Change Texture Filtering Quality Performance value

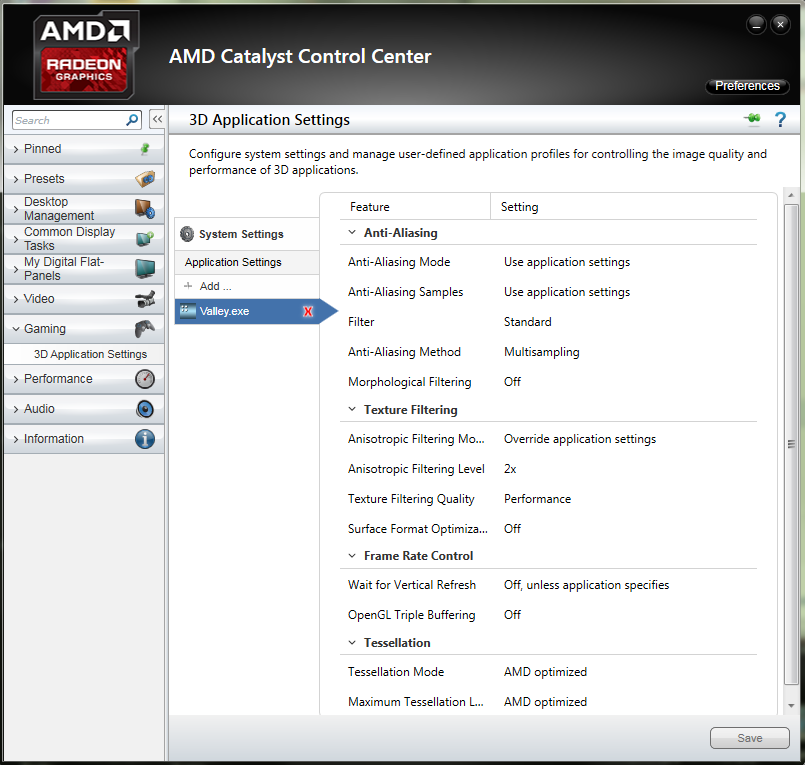click(x=537, y=499)
